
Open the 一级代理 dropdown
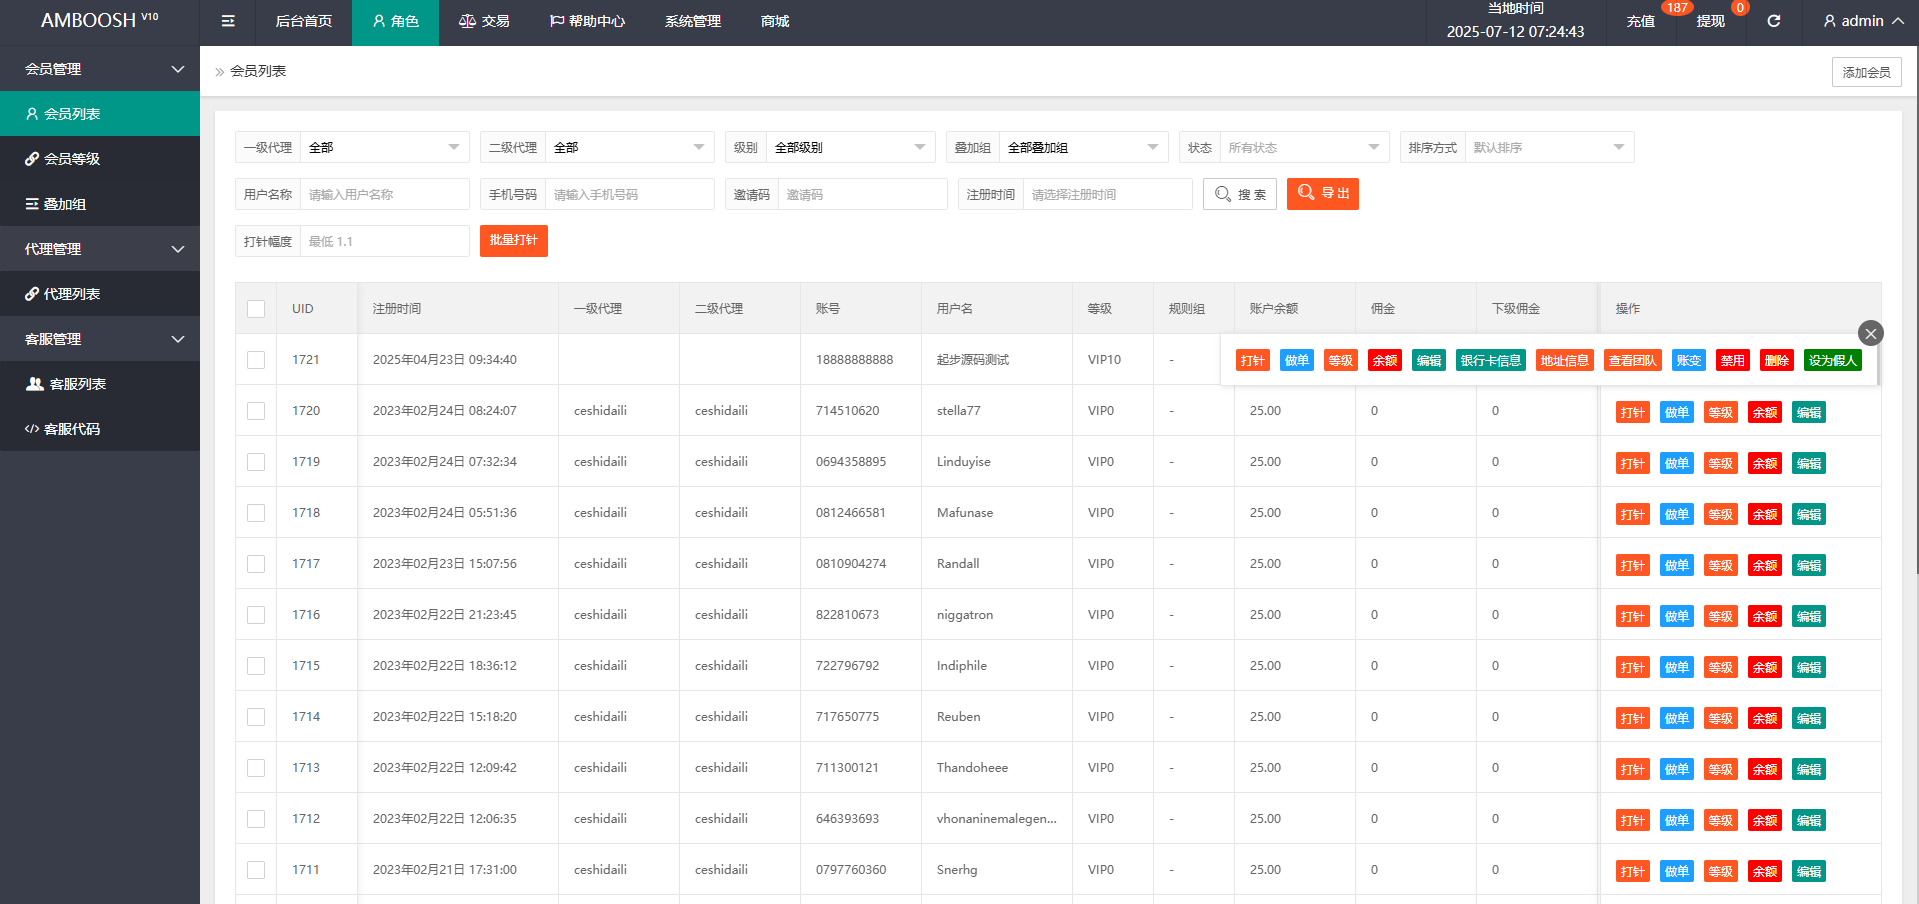(384, 147)
